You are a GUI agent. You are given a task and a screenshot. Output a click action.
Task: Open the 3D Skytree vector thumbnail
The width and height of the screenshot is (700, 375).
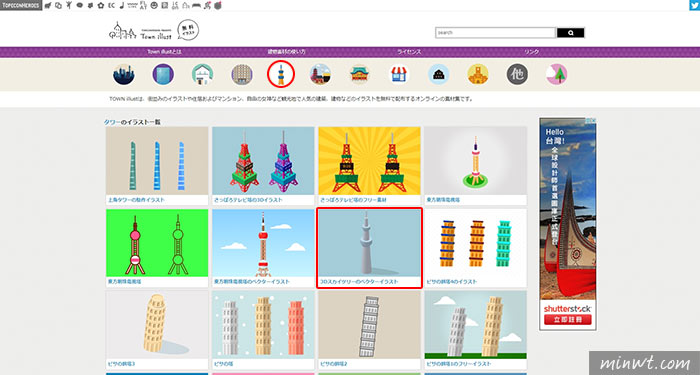coord(369,243)
